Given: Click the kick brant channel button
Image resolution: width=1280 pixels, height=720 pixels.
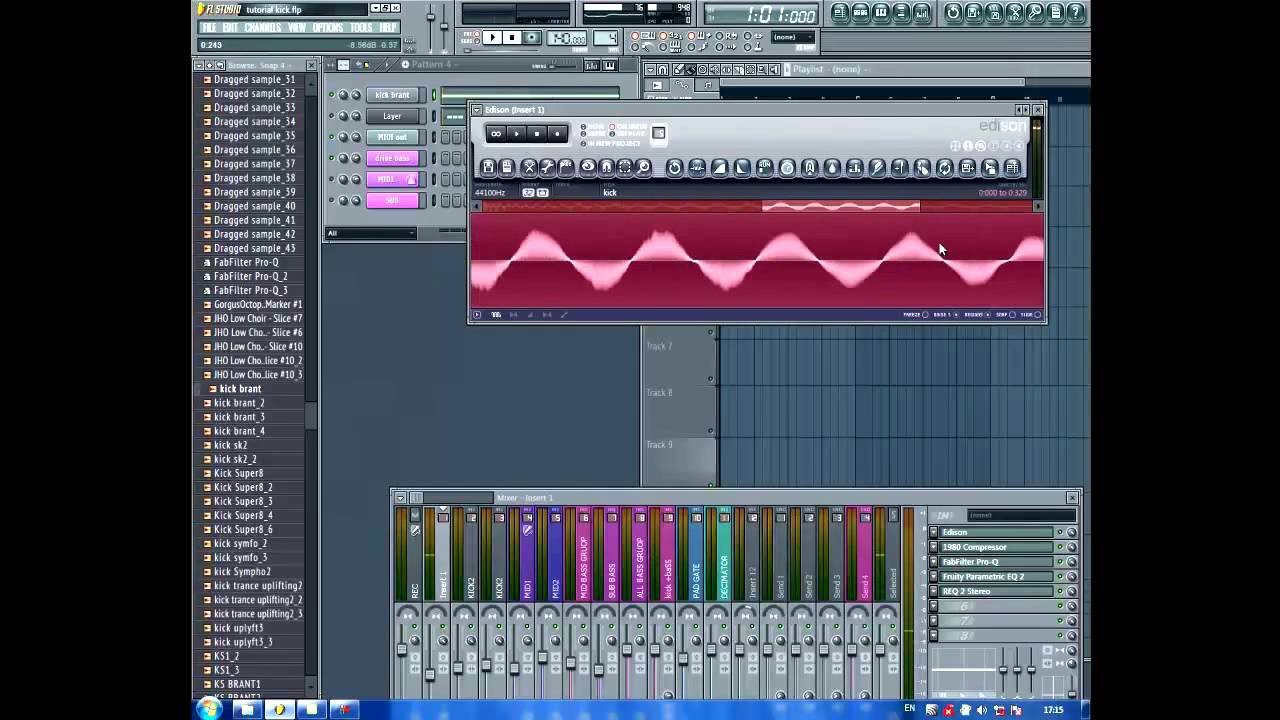Looking at the screenshot, I should coord(392,95).
